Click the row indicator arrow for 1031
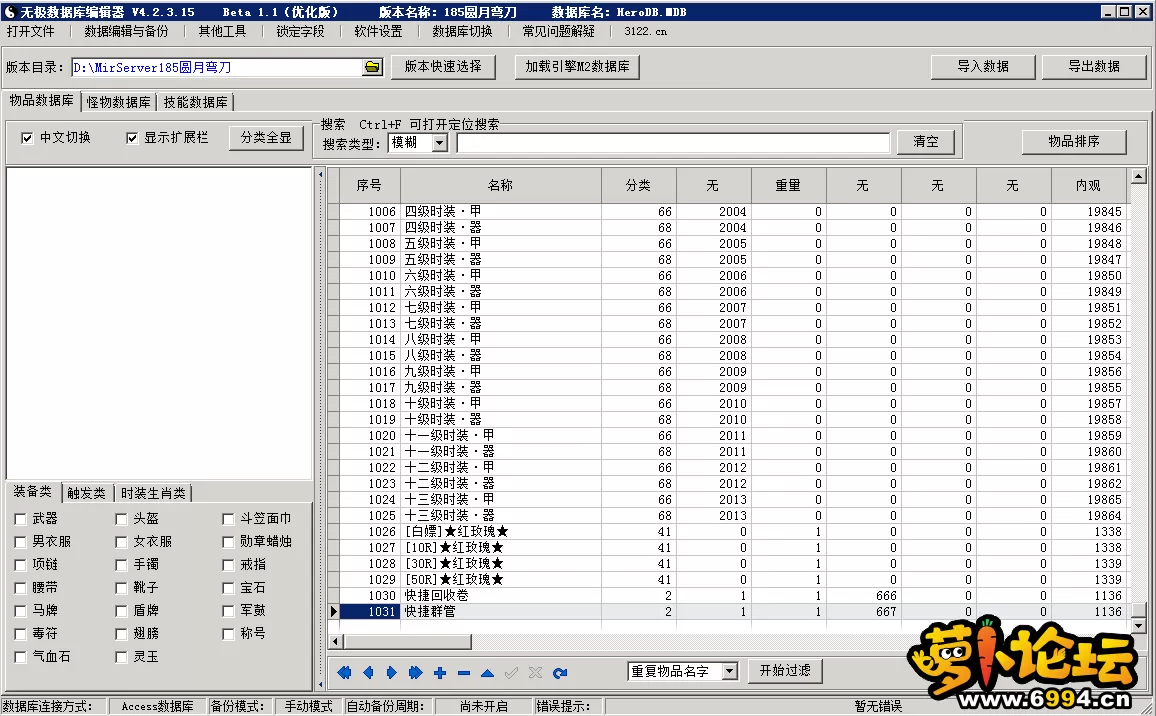1156x716 pixels. (334, 611)
